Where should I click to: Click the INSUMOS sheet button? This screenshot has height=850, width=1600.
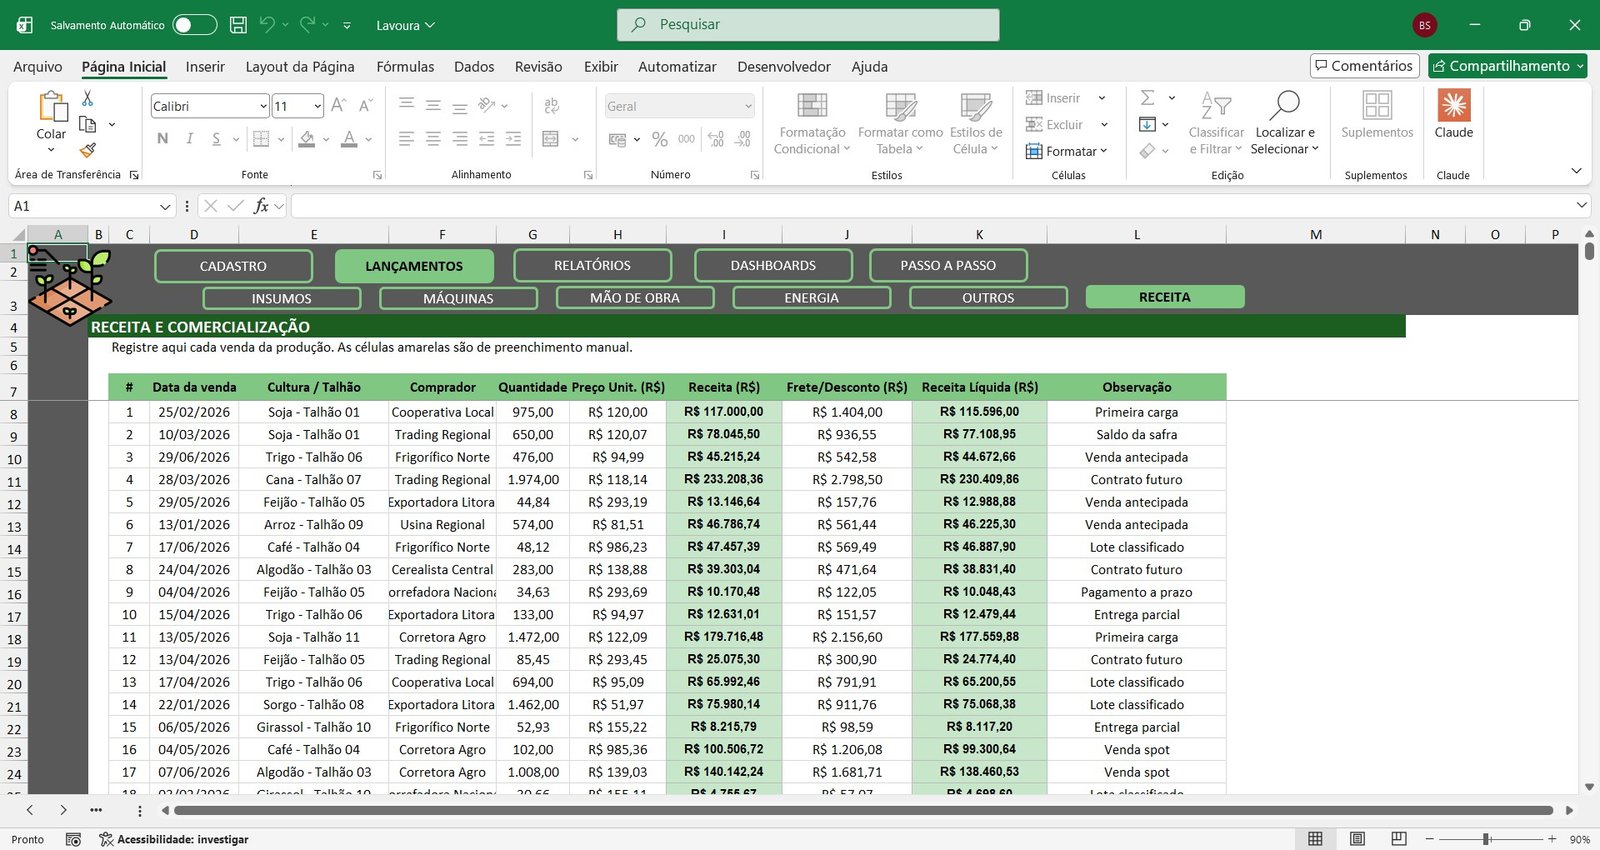point(281,298)
